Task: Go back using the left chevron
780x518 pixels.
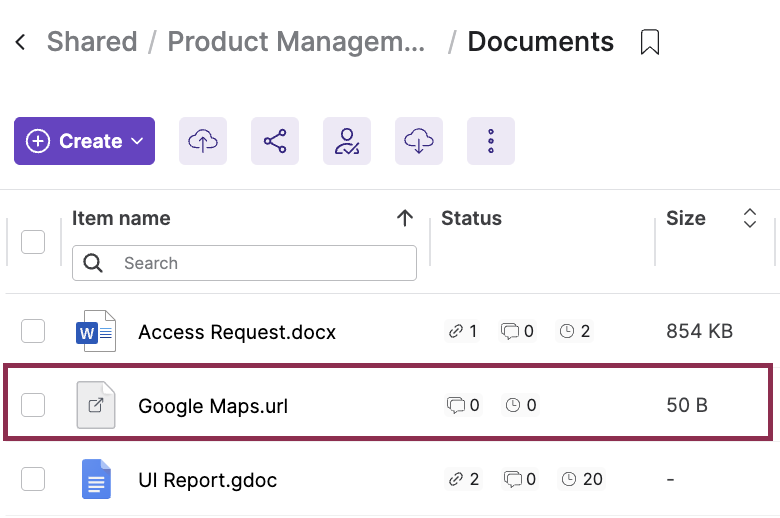Action: point(21,42)
